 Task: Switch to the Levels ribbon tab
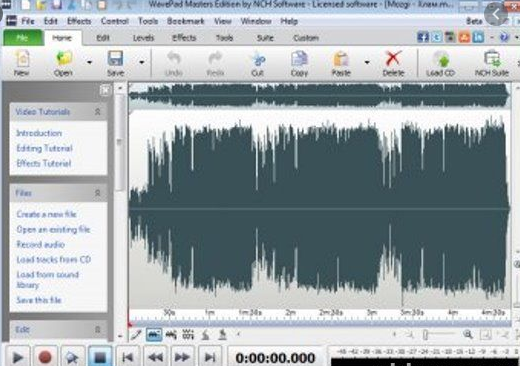[143, 38]
